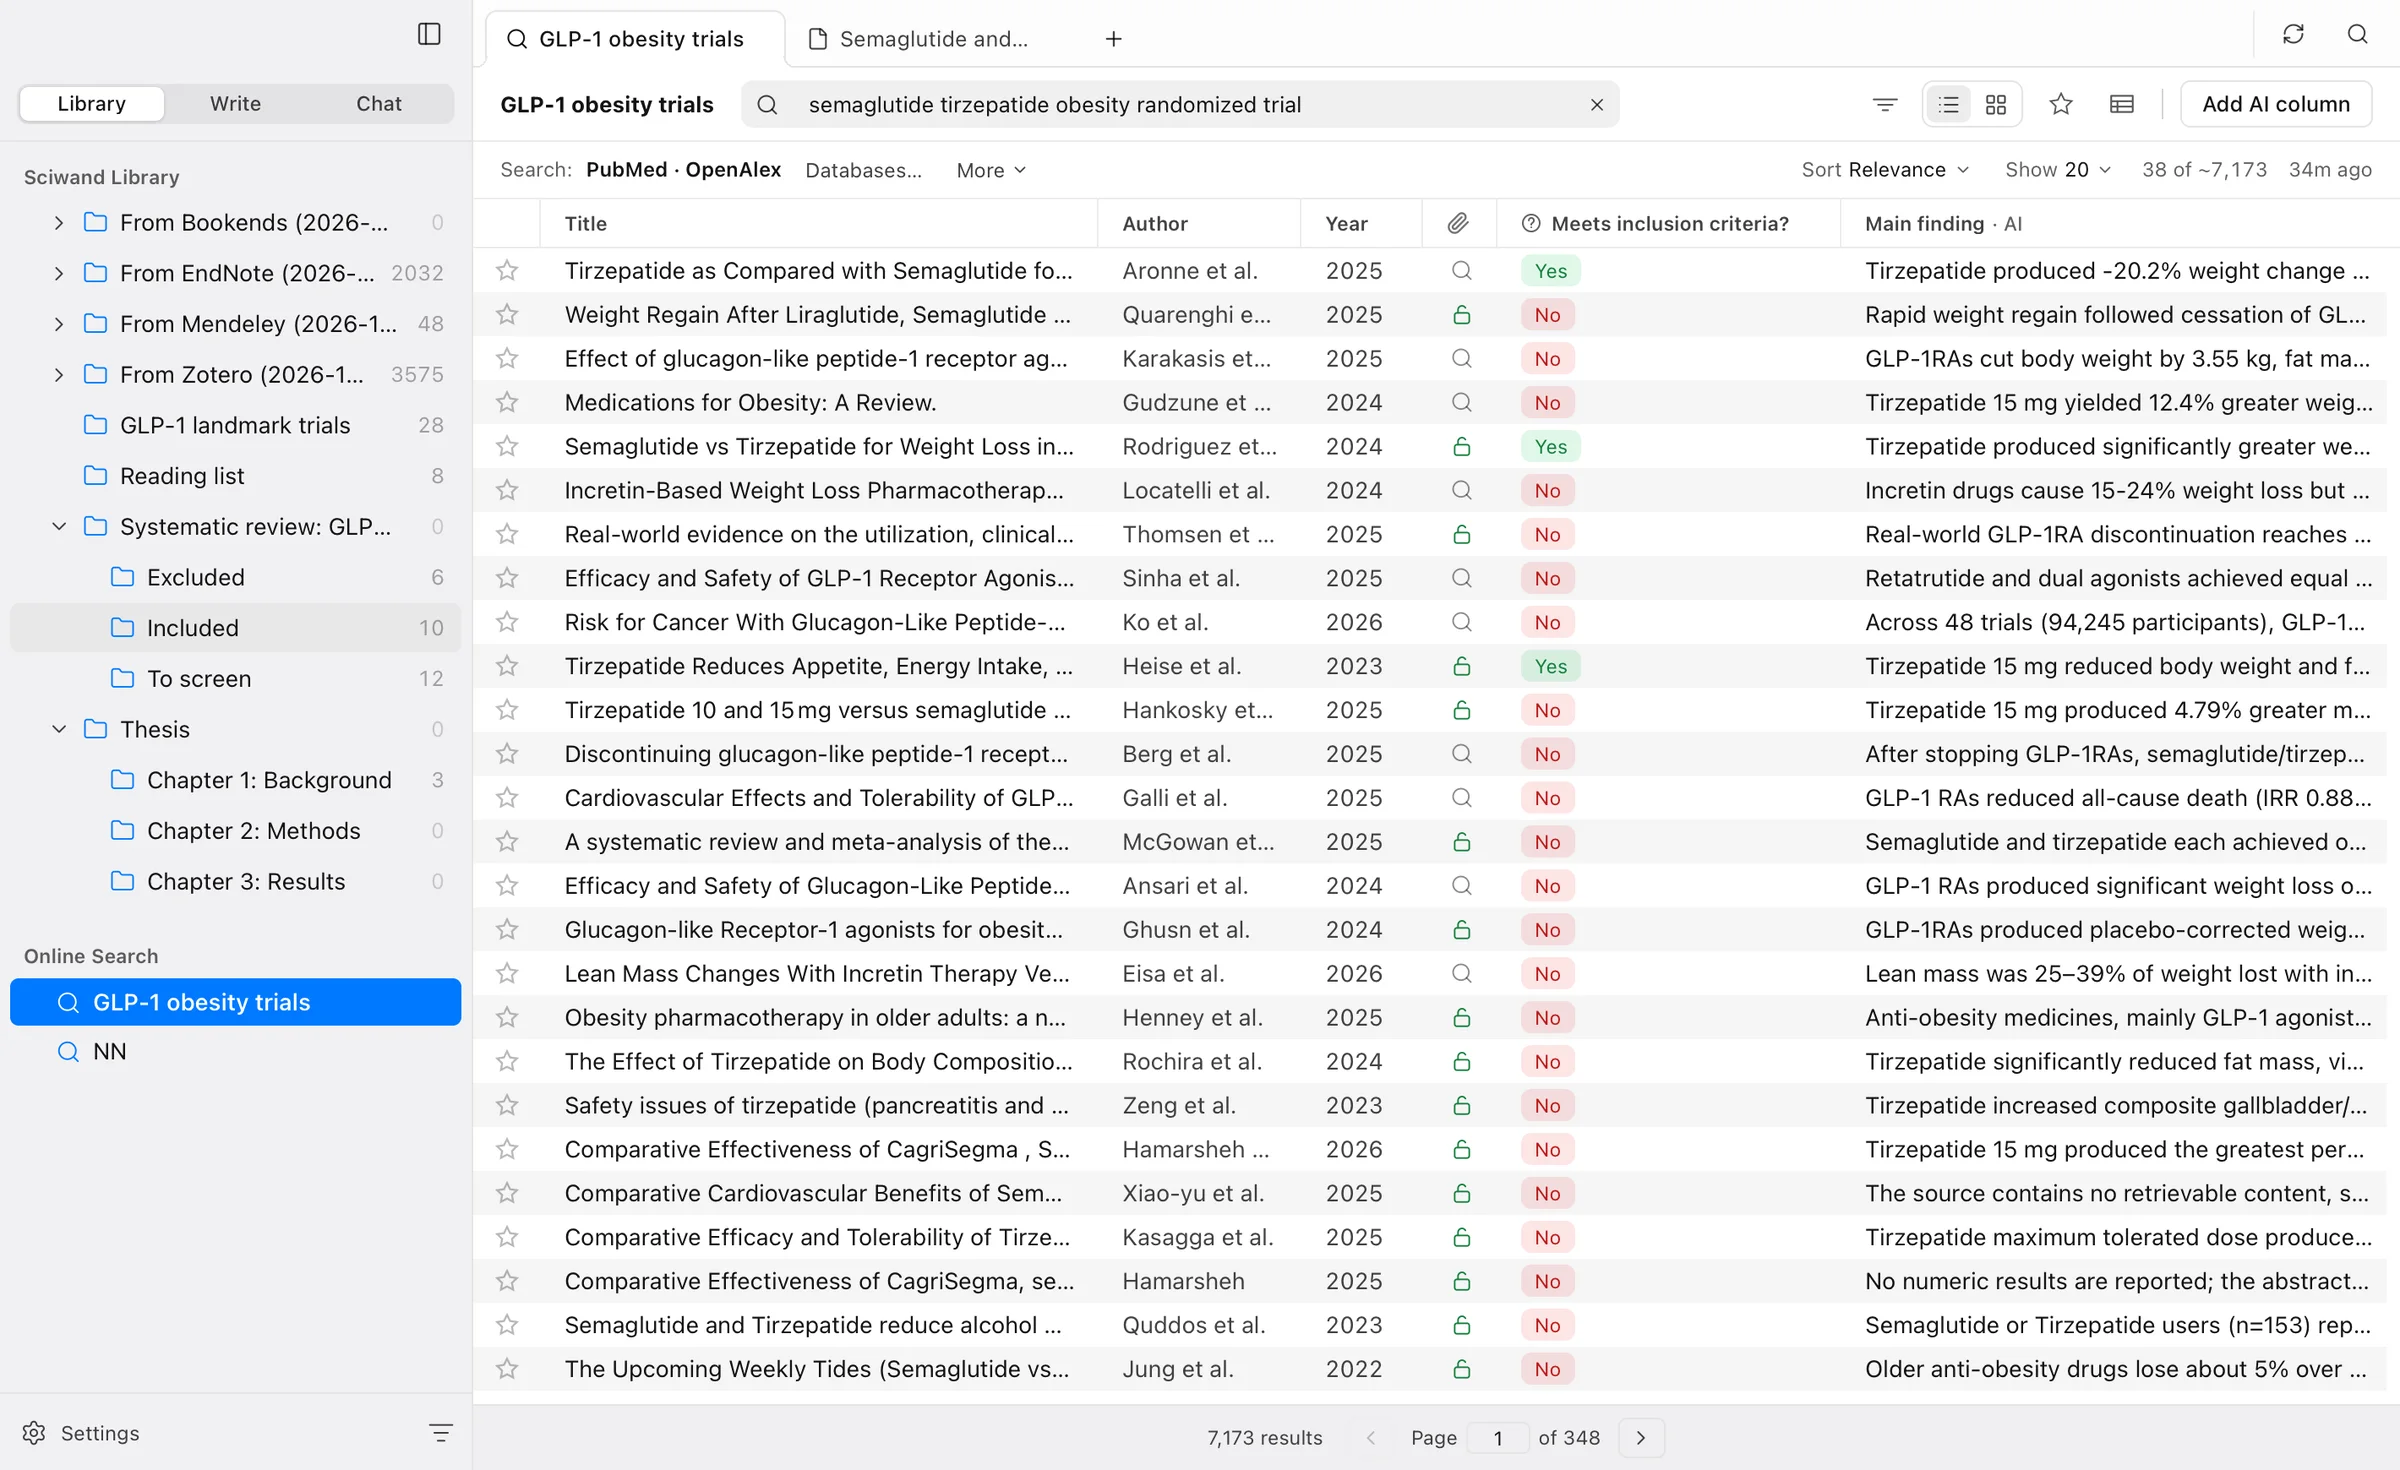Image resolution: width=2400 pixels, height=1470 pixels.
Task: Star the Medications for Obesity review
Action: (x=507, y=403)
